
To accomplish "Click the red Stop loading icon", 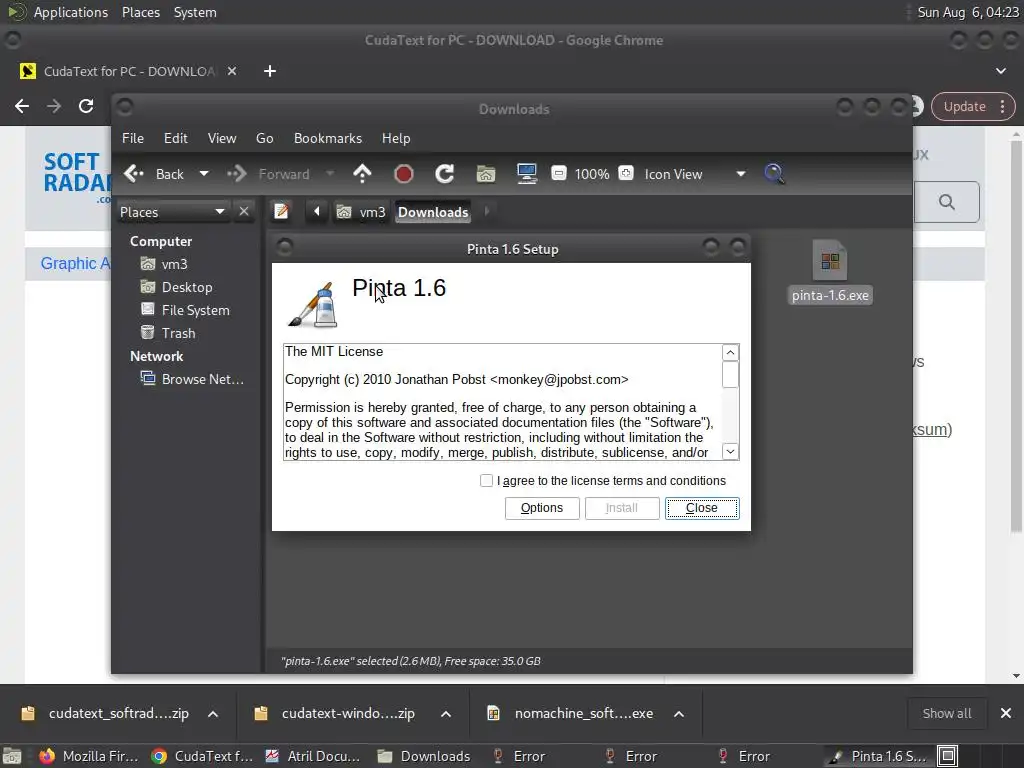I will click(x=404, y=174).
